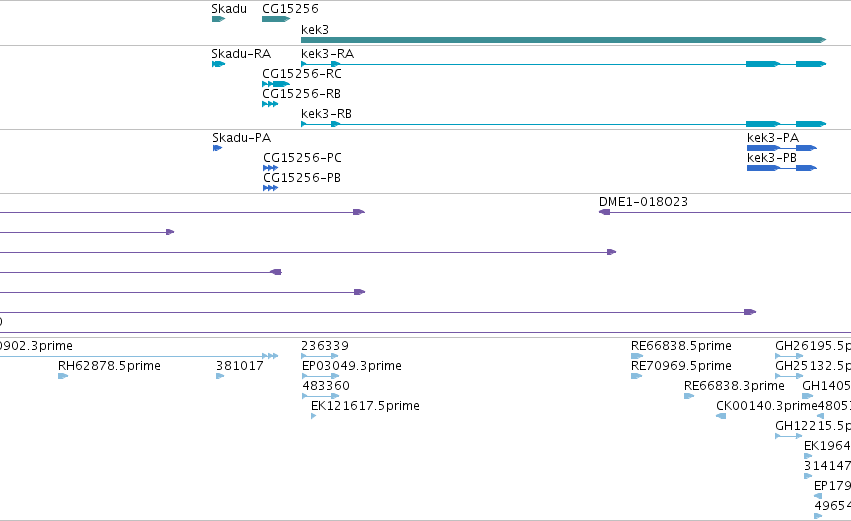The image size is (851, 521).
Task: Select the 381017 feature marker
Action: coord(220,376)
